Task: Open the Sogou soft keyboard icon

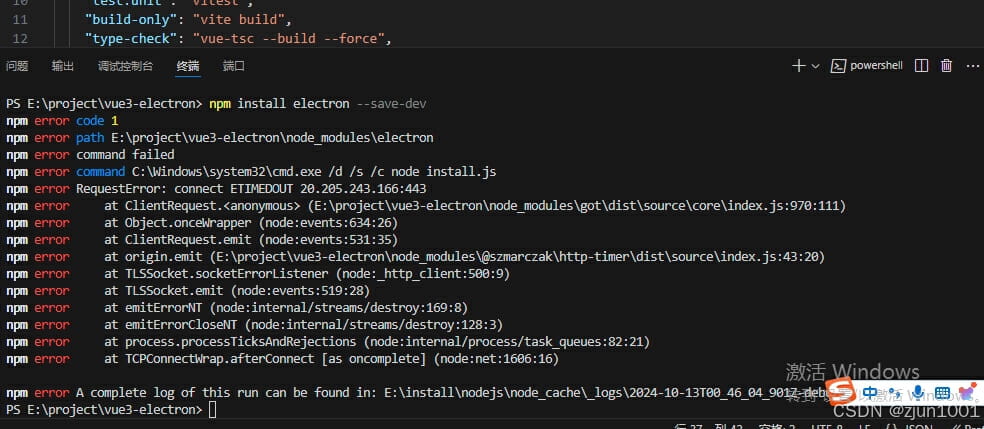Action: coord(943,393)
